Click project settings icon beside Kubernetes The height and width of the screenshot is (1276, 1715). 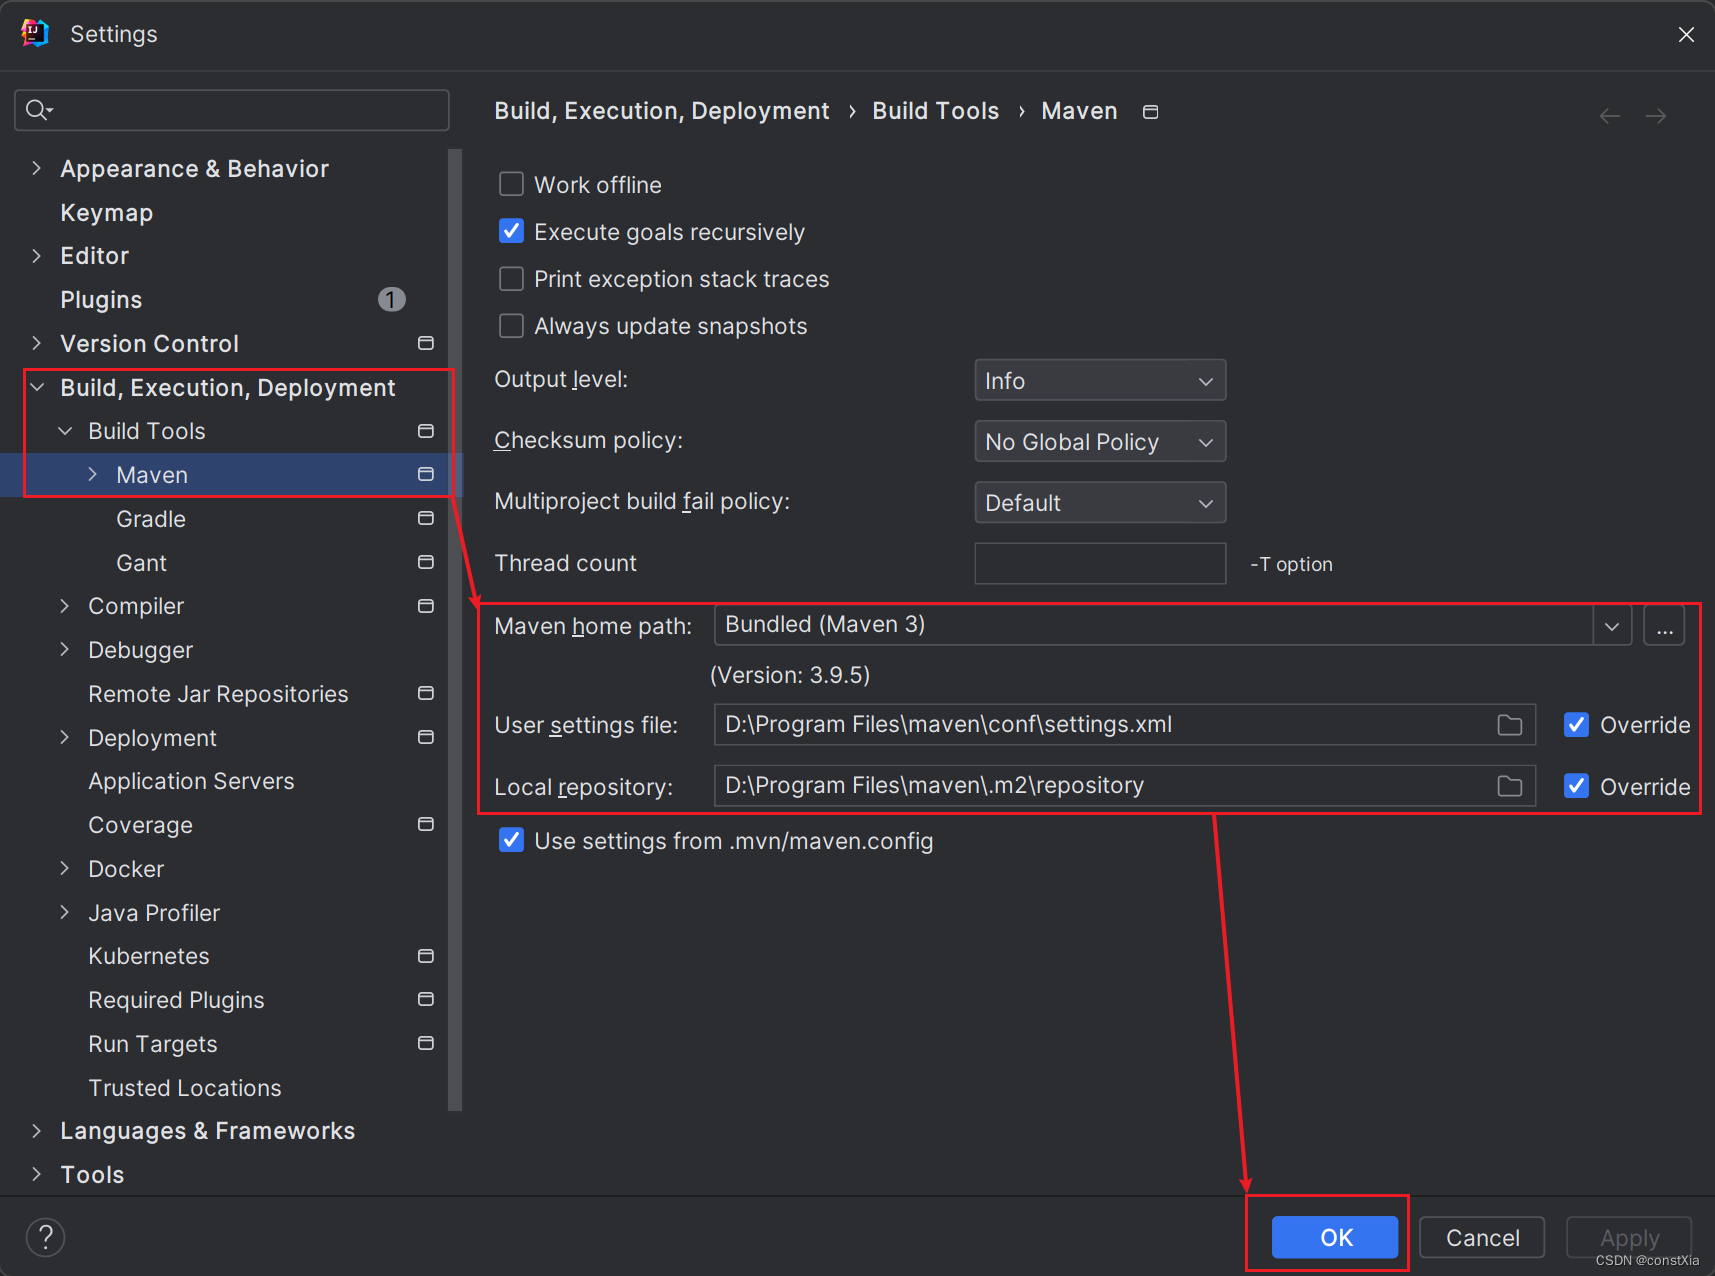click(426, 956)
